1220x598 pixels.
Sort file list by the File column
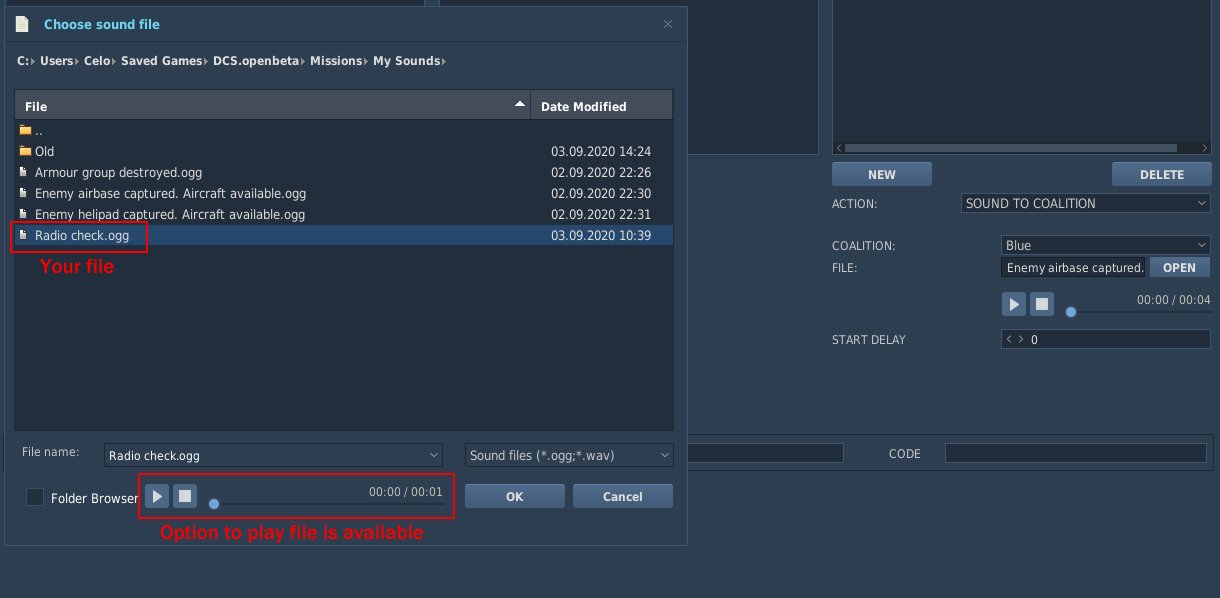point(272,106)
